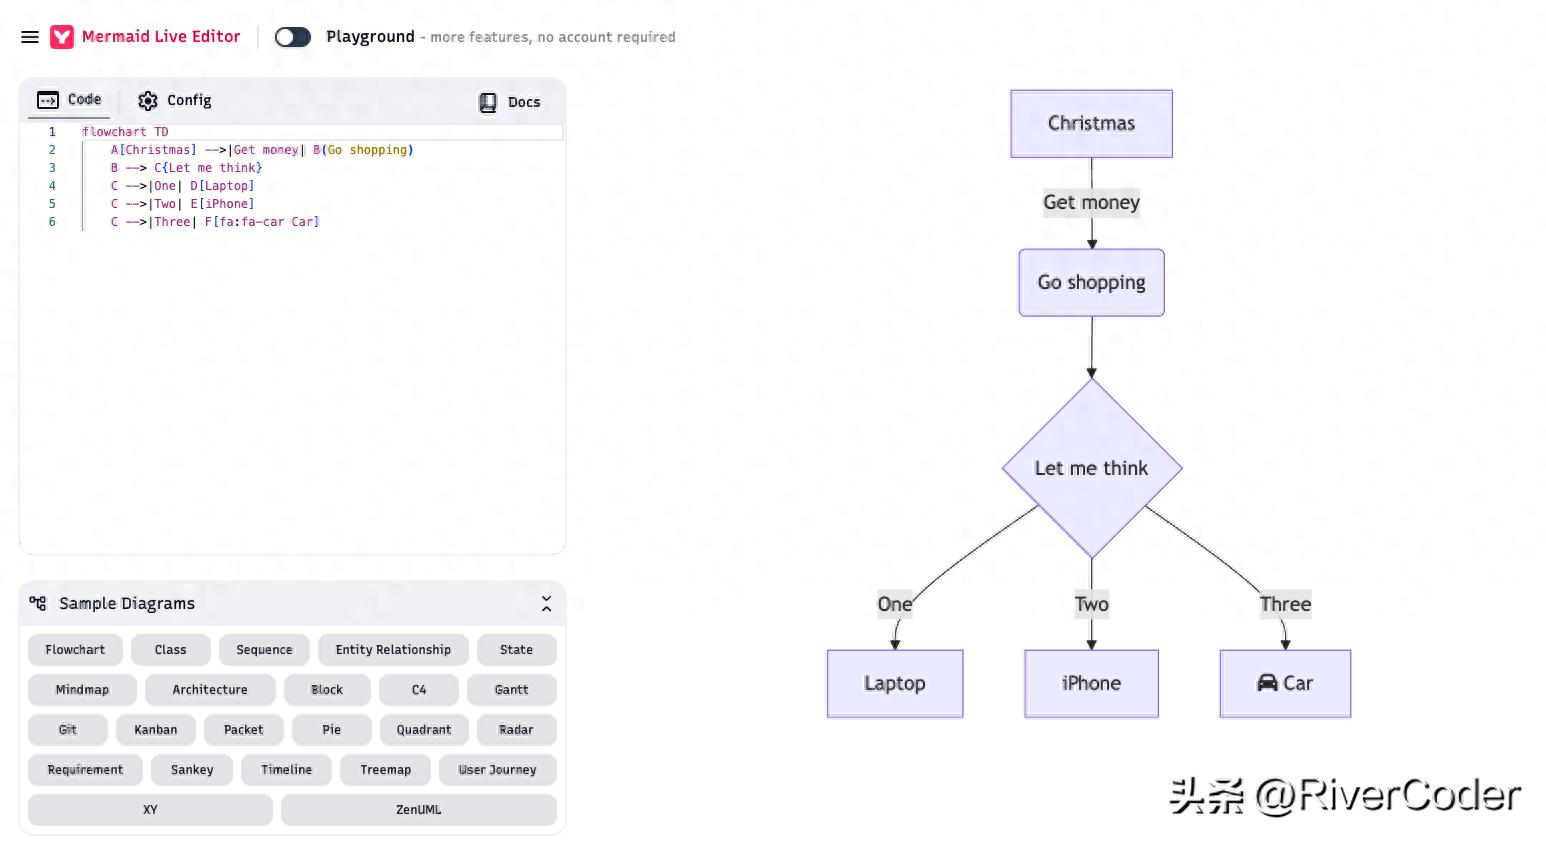Click the Mermaid logo icon
The width and height of the screenshot is (1546, 842).
(x=62, y=37)
